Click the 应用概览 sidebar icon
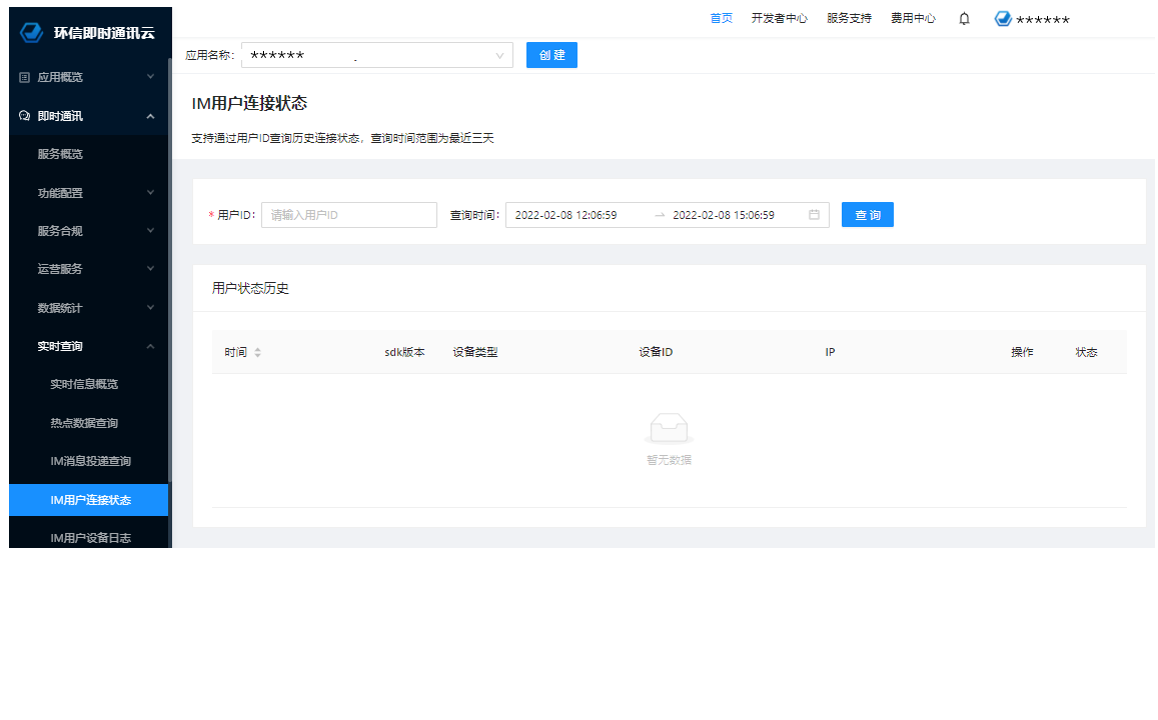This screenshot has height=720, width=1158. [24, 77]
